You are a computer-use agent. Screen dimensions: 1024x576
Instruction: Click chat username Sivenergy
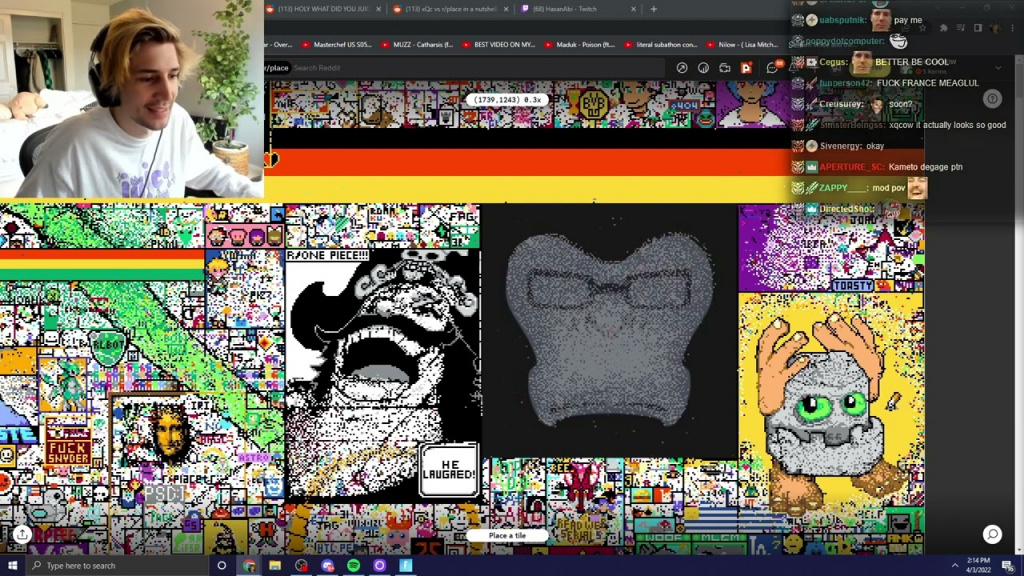tap(841, 146)
